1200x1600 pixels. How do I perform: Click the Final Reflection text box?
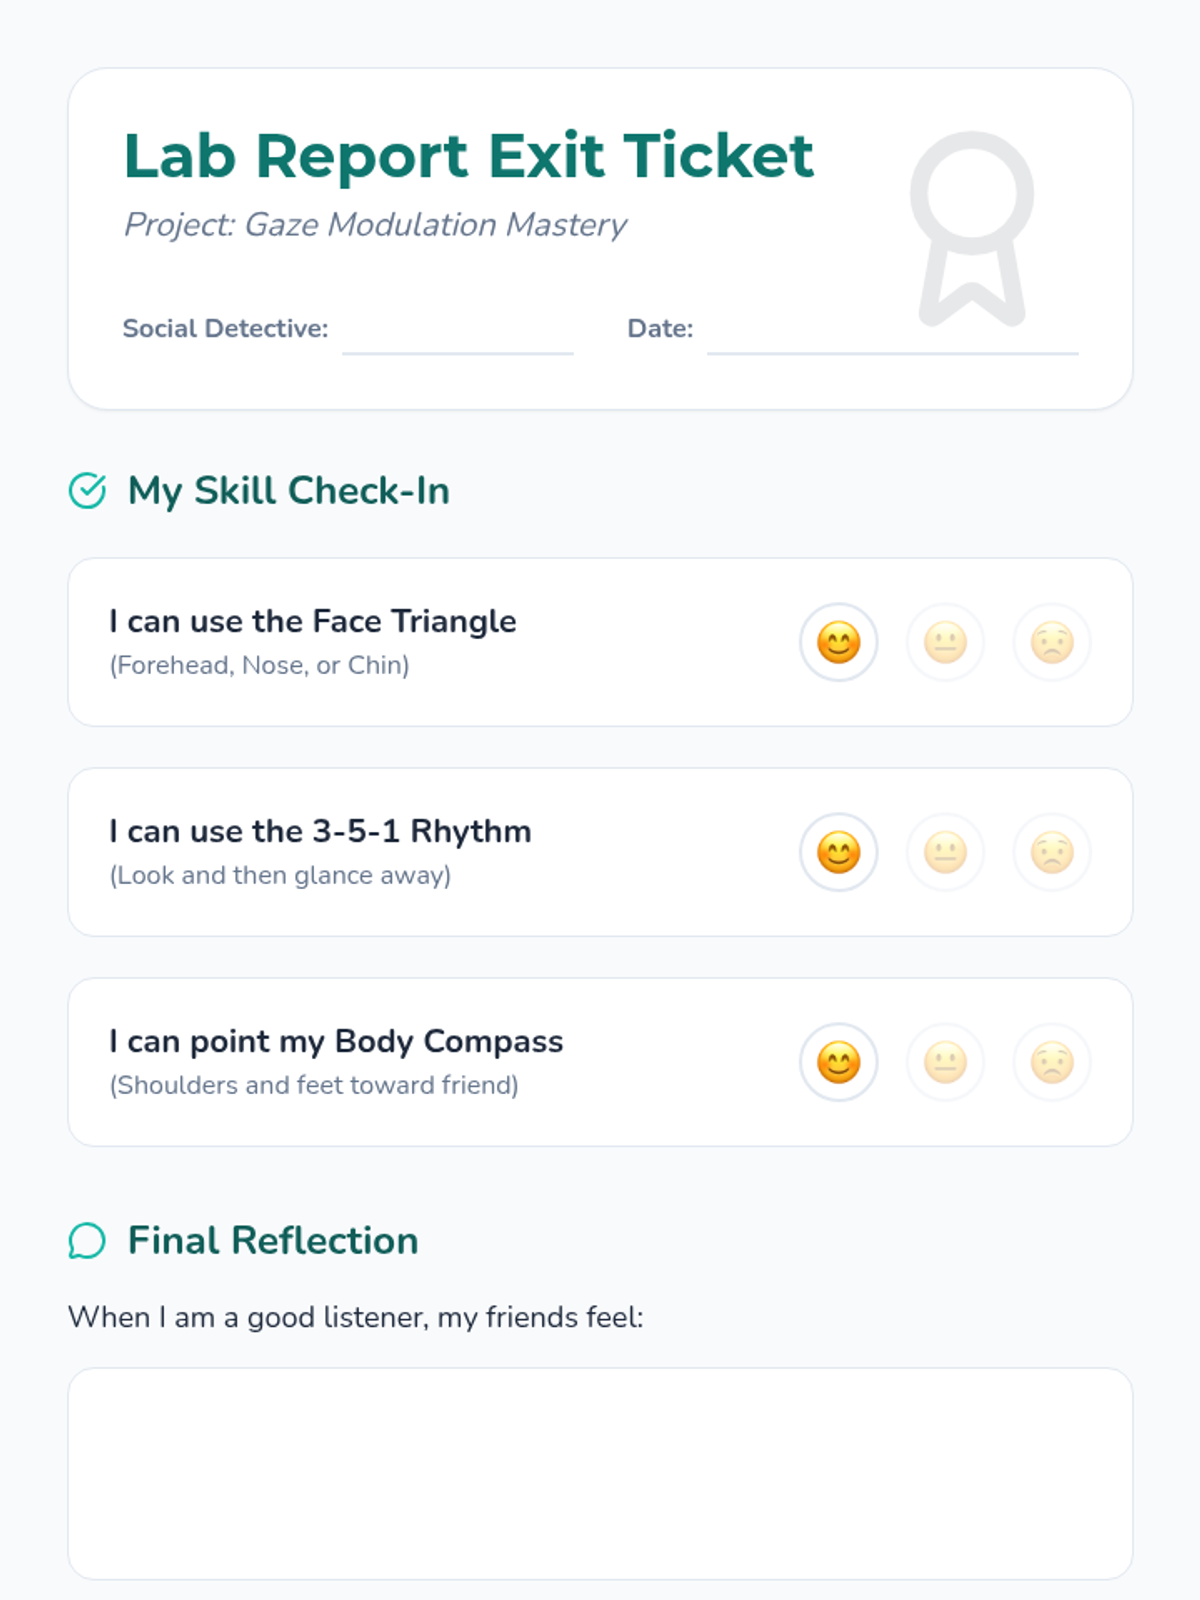(x=600, y=1473)
